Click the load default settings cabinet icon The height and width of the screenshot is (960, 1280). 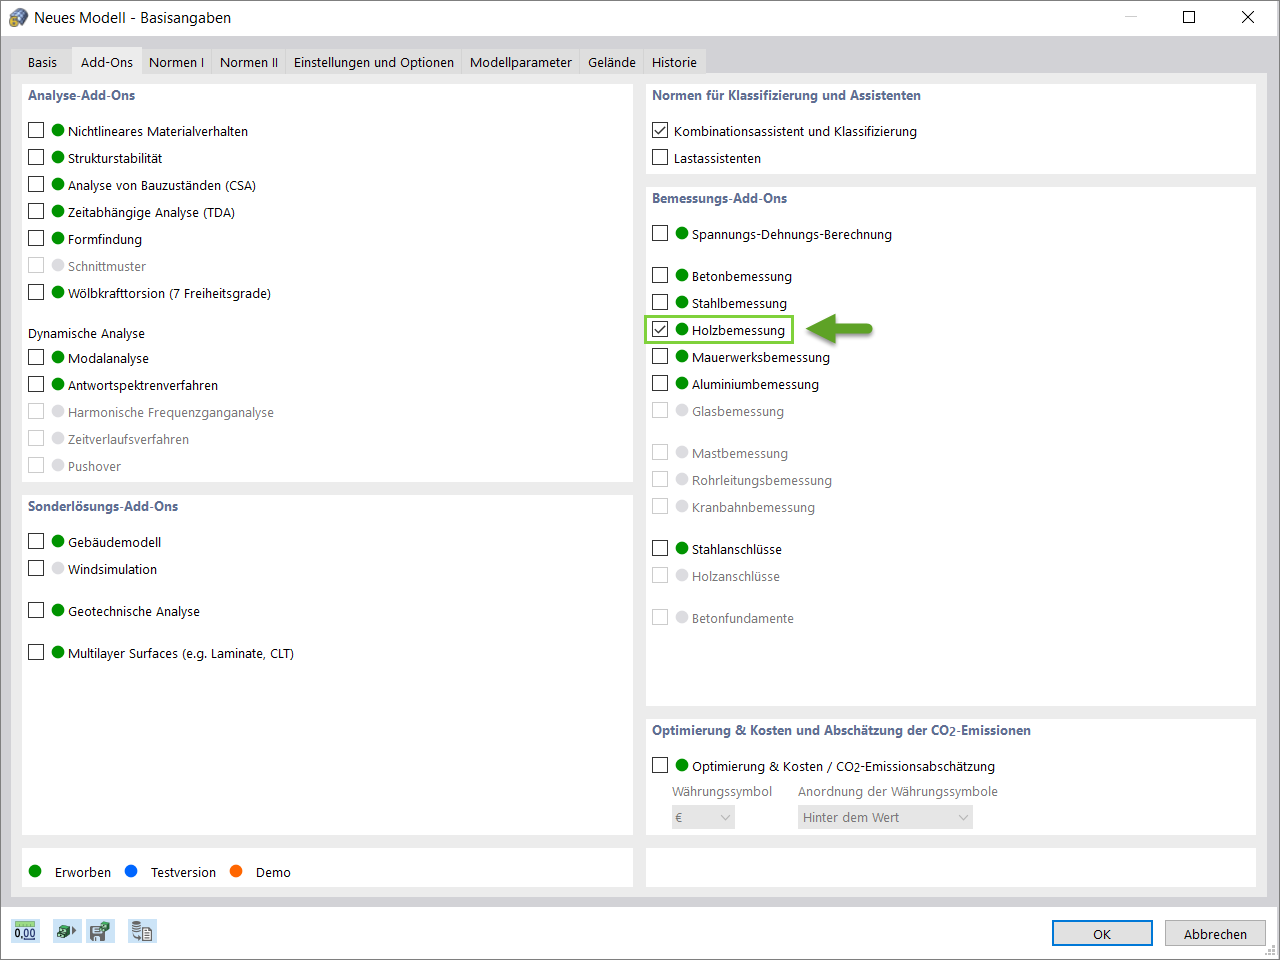coord(66,932)
